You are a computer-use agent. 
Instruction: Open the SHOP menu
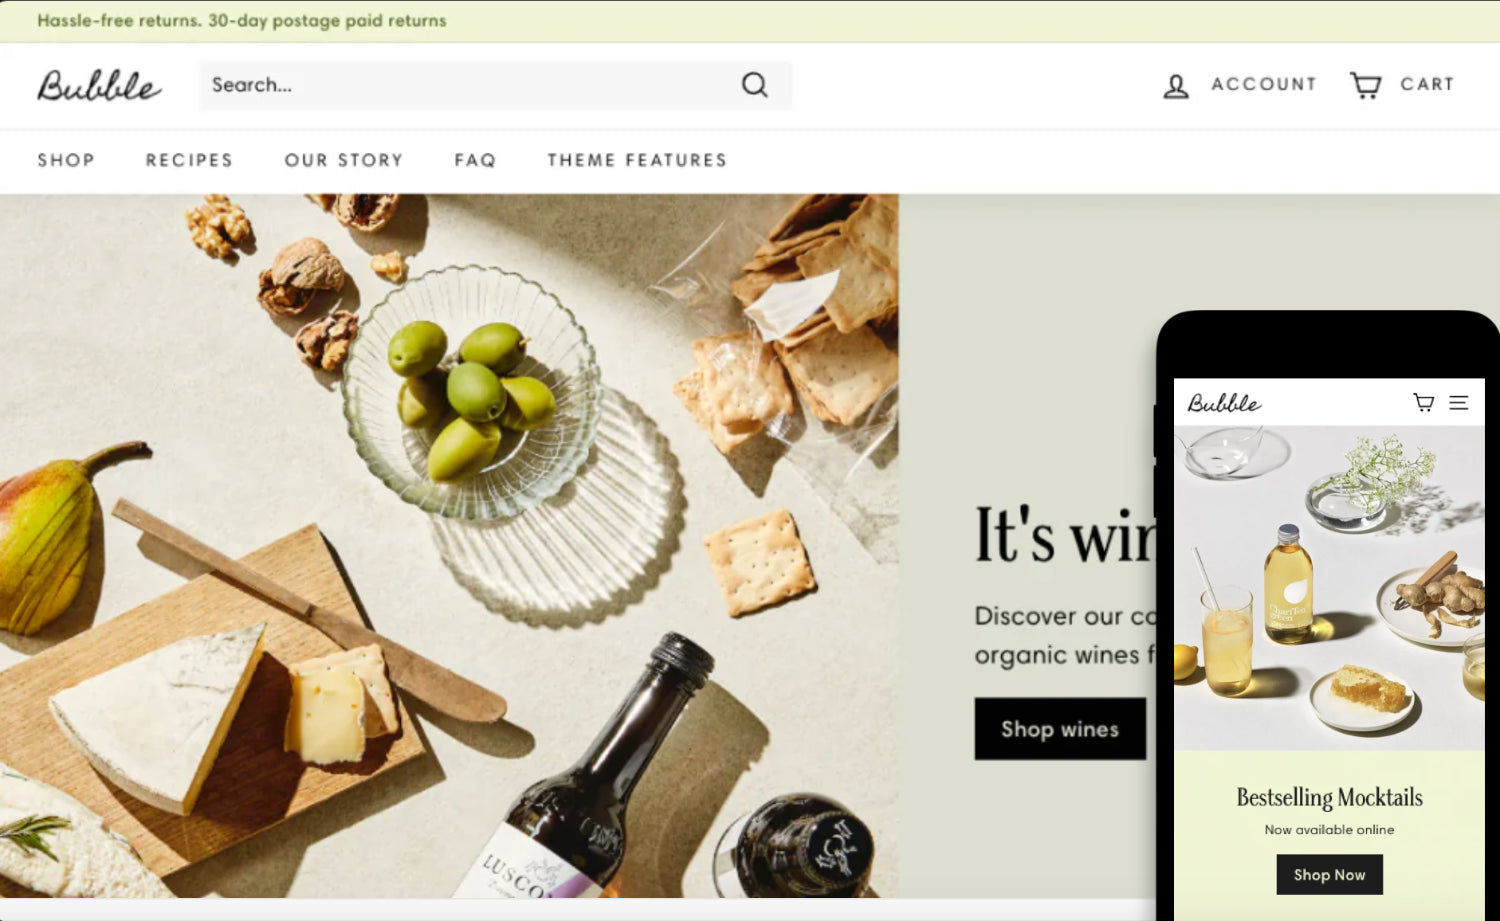pyautogui.click(x=66, y=160)
